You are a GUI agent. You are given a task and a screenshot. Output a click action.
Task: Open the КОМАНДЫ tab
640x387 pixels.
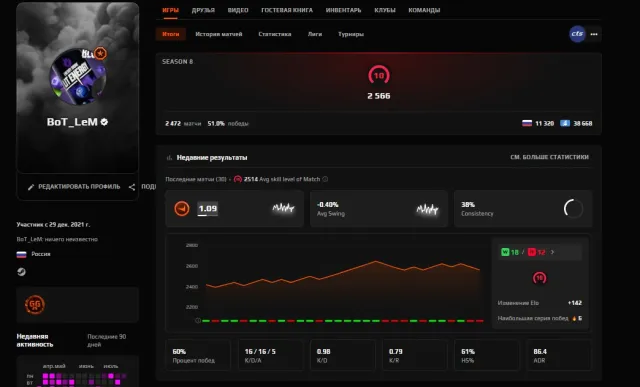coord(424,10)
